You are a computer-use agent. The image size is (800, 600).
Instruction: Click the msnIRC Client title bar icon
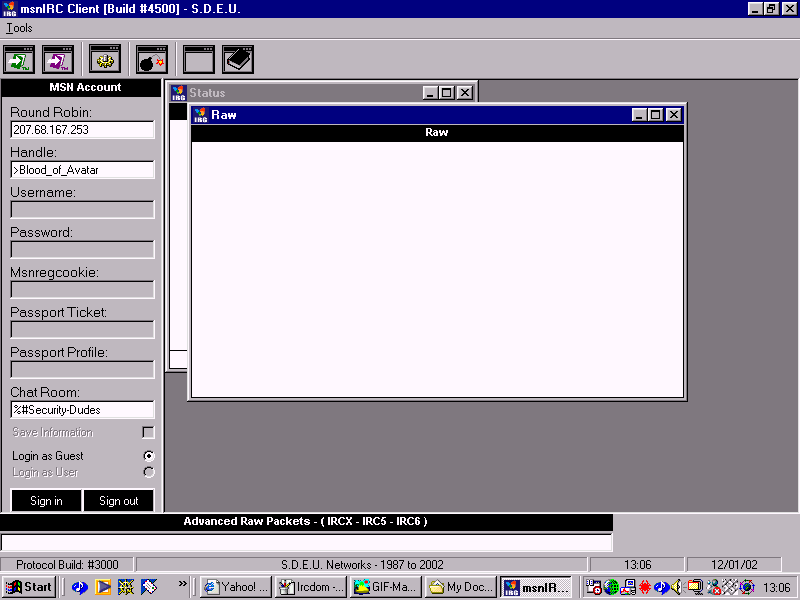[x=10, y=9]
